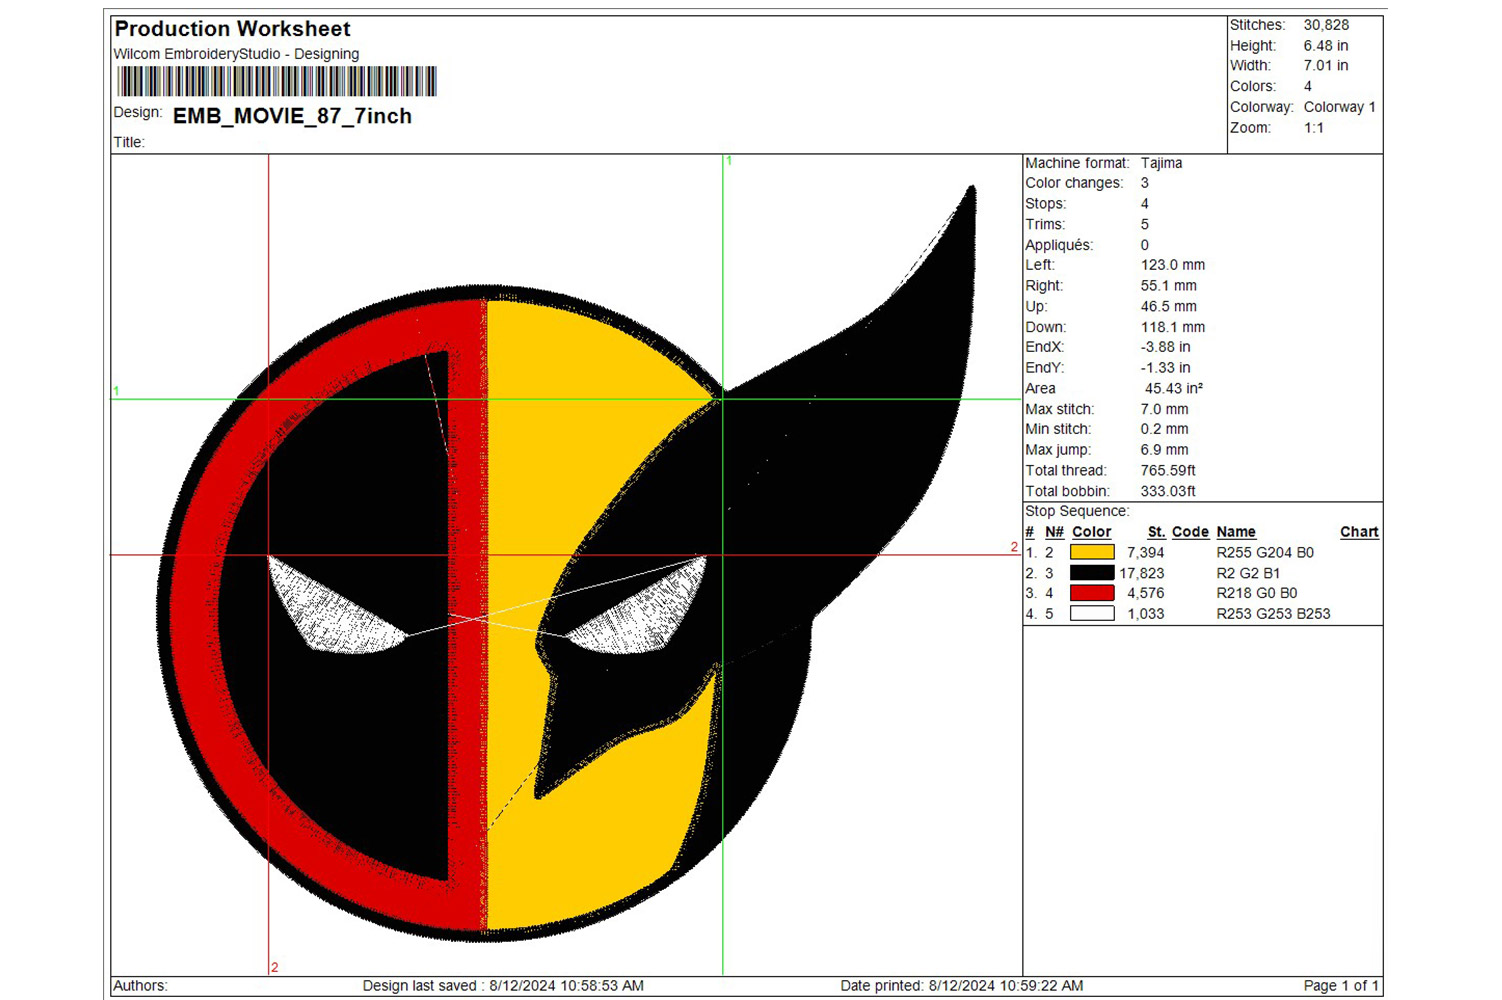Click the EndX value -3.88 in
The height and width of the screenshot is (1000, 1502).
pyautogui.click(x=1166, y=347)
